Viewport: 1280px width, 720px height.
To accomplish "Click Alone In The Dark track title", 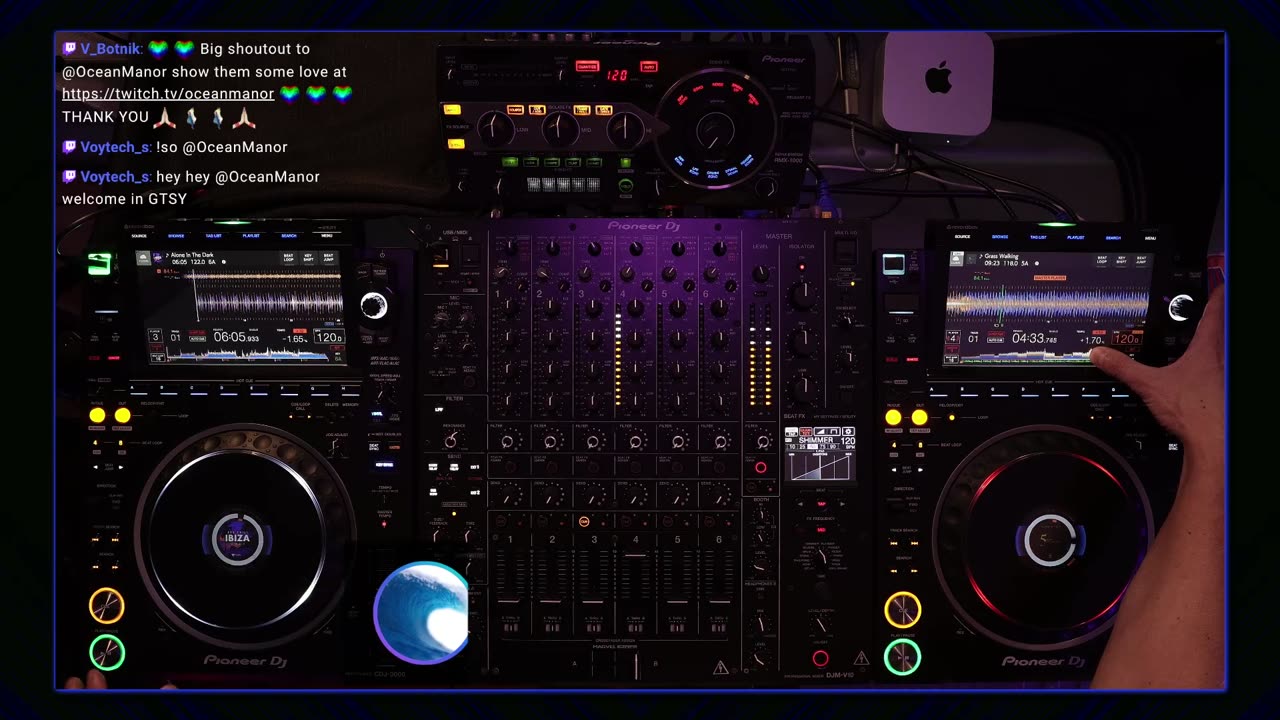I will (192, 256).
